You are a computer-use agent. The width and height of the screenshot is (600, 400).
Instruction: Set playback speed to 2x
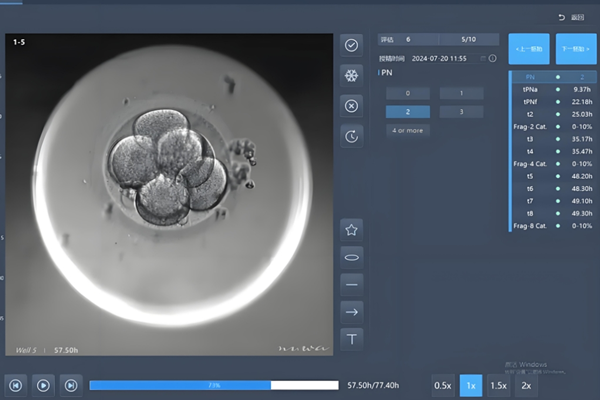[x=526, y=385]
